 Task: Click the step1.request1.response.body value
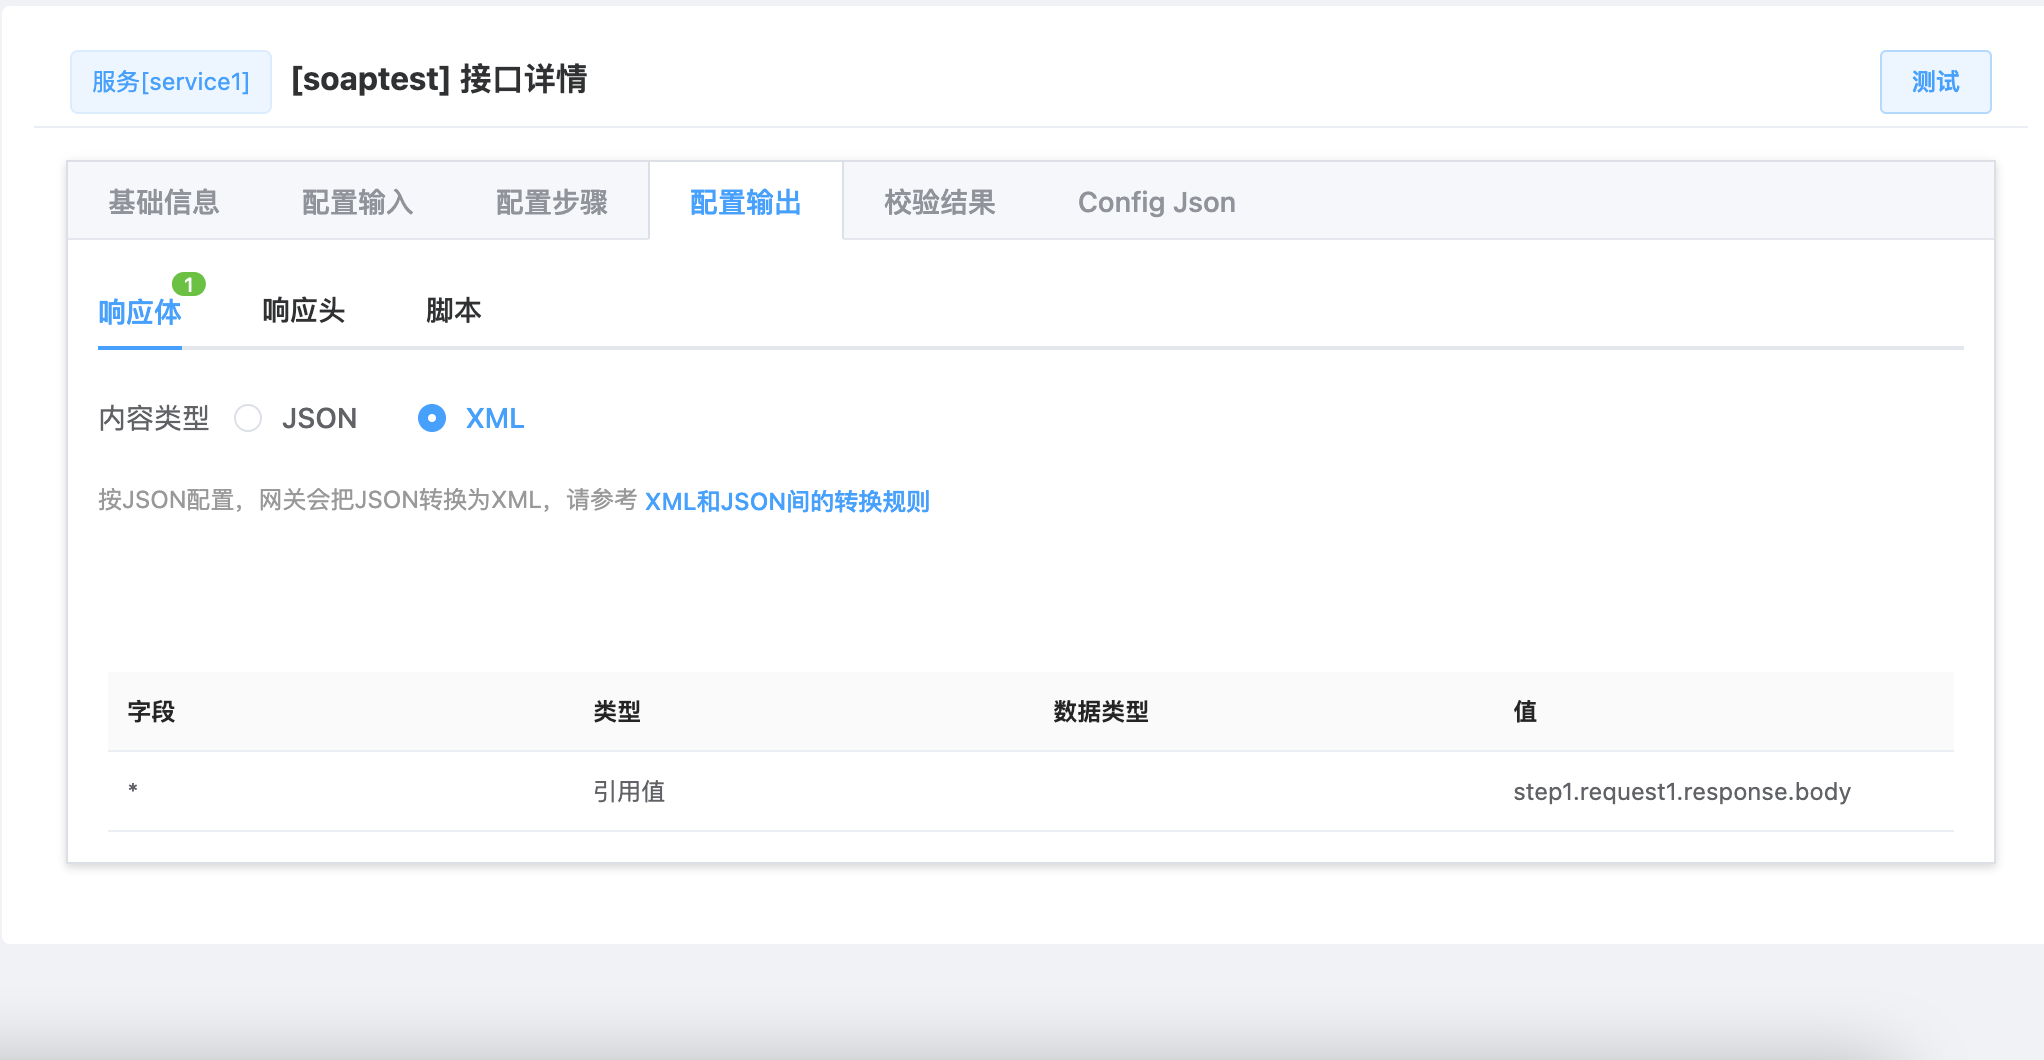(1682, 792)
